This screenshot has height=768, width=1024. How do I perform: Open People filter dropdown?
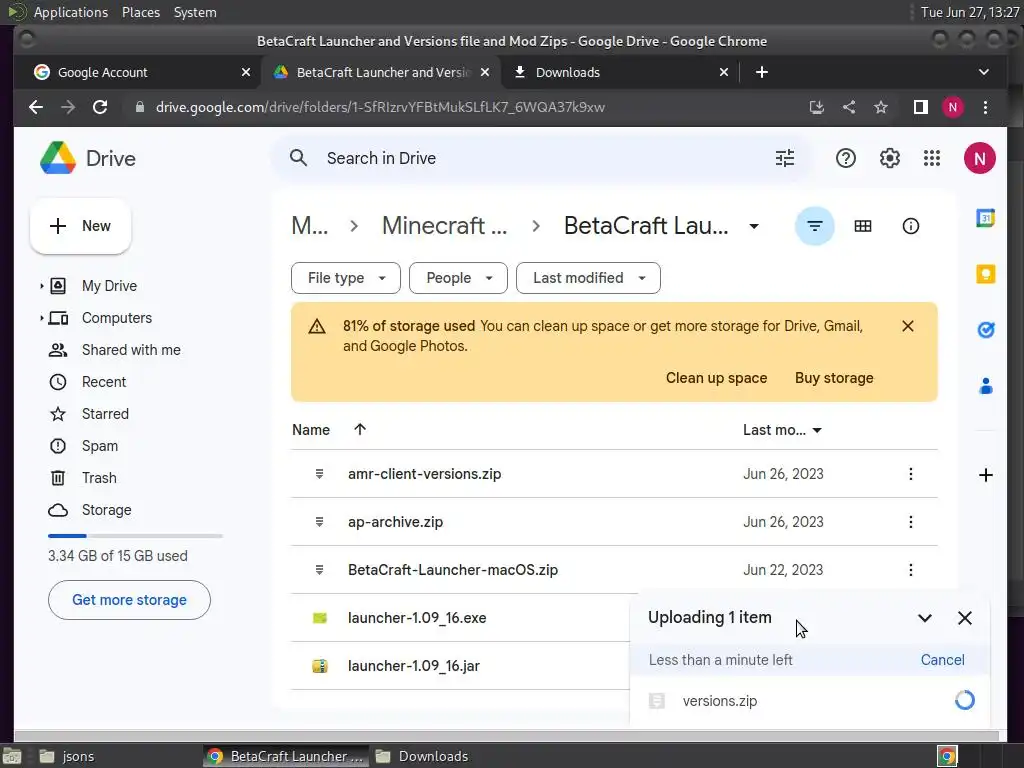(x=458, y=278)
